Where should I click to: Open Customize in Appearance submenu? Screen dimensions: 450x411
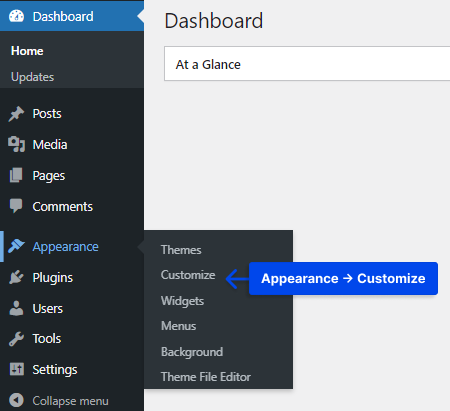pyautogui.click(x=188, y=275)
